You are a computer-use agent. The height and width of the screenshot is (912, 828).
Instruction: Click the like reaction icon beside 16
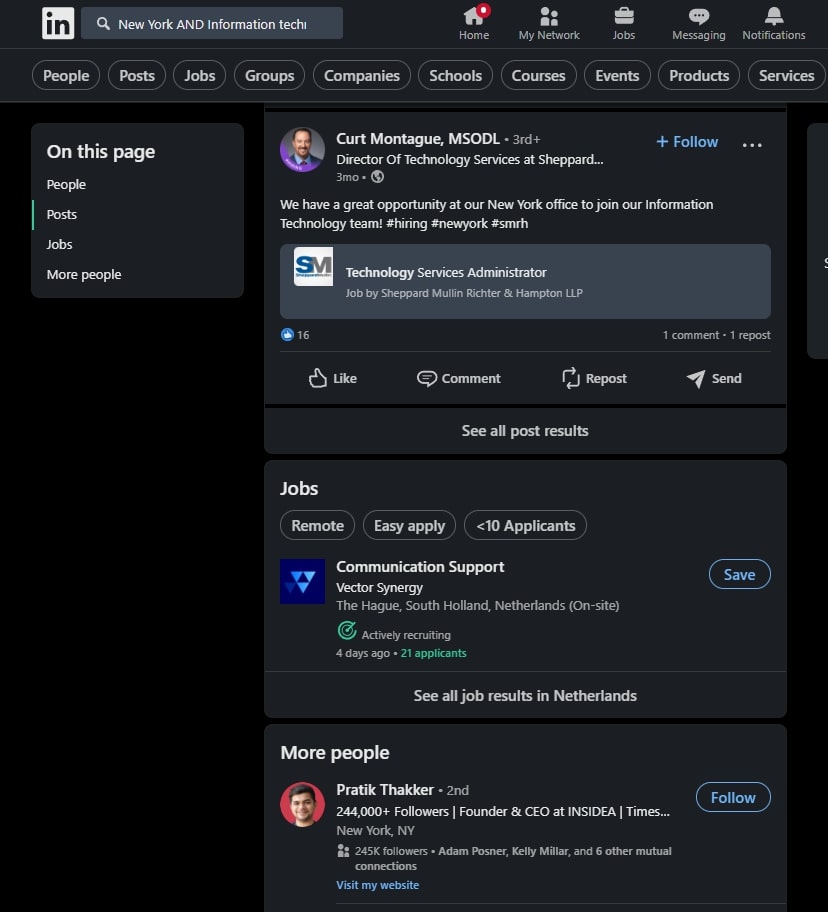tap(287, 334)
